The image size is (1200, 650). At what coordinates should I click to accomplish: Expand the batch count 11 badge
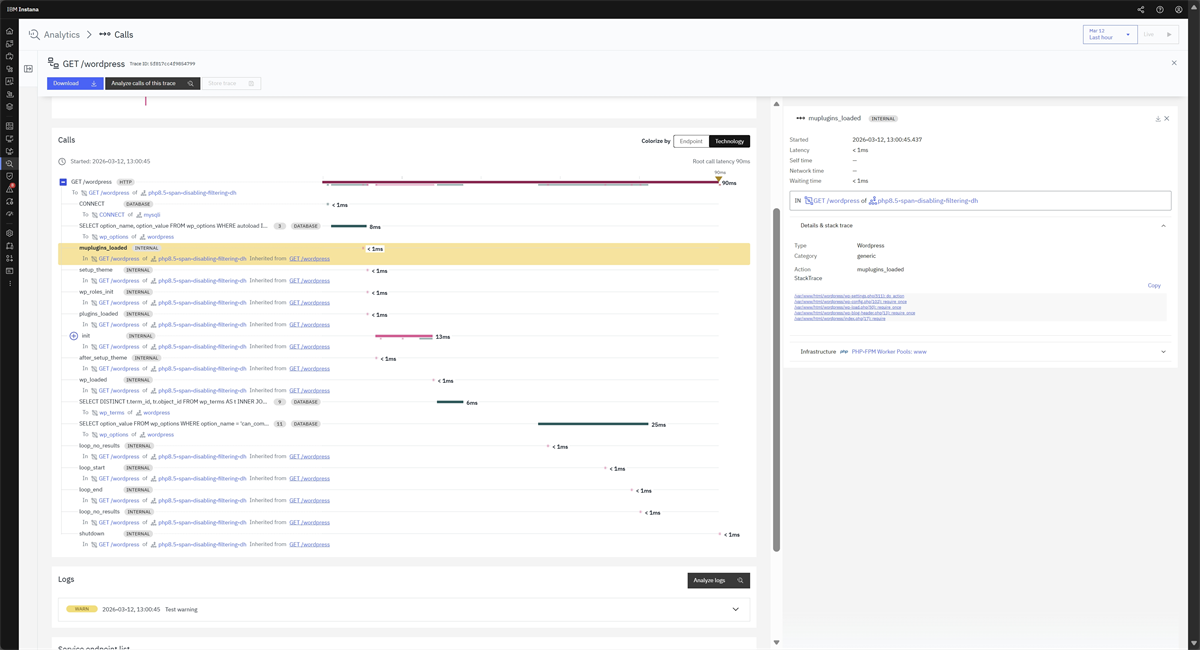point(280,424)
